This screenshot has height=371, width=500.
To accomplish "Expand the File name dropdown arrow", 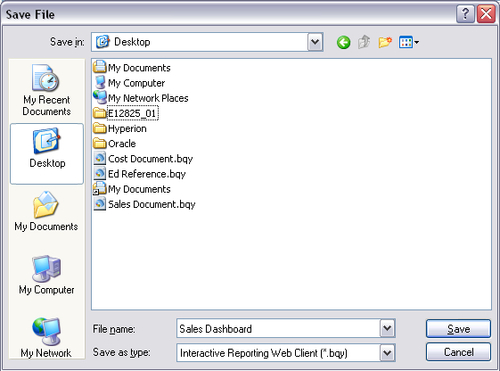I will pyautogui.click(x=387, y=329).
